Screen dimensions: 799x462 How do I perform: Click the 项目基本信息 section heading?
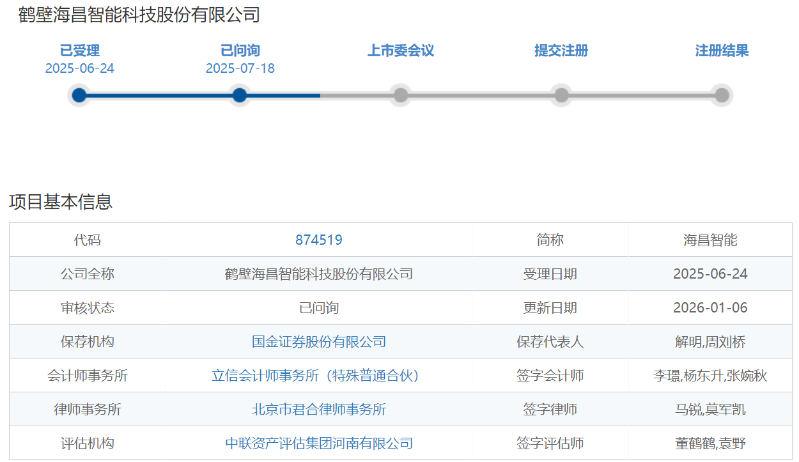pyautogui.click(x=61, y=202)
